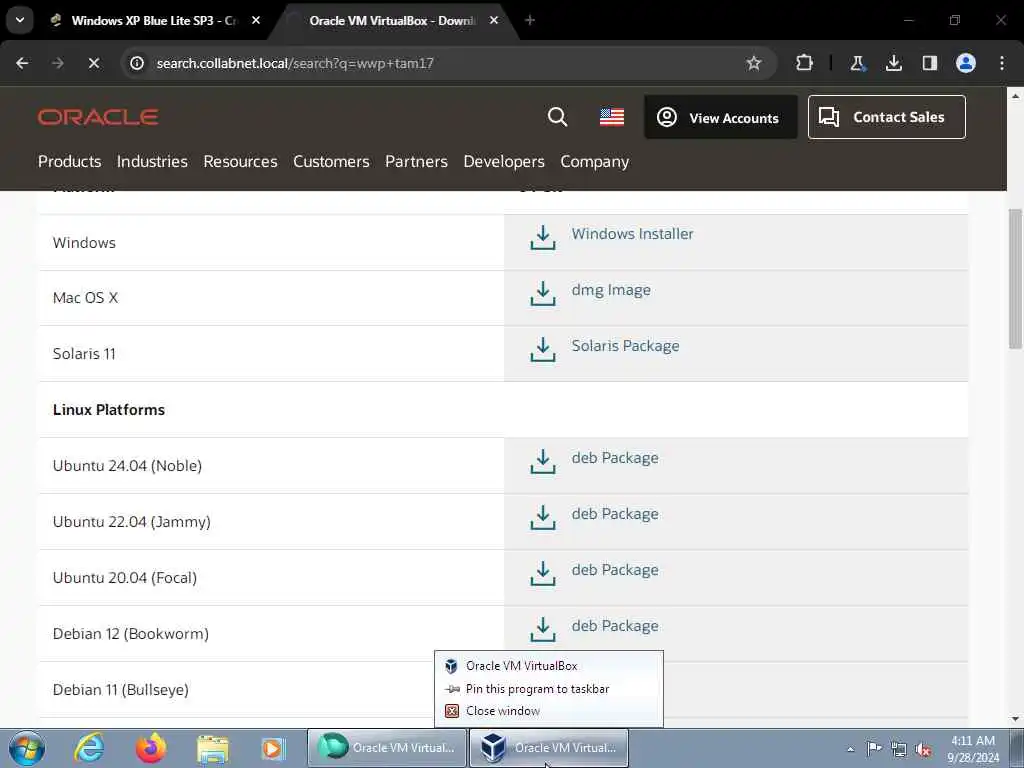Click scrollbar down arrow
Image resolution: width=1024 pixels, height=768 pixels.
1015,719
